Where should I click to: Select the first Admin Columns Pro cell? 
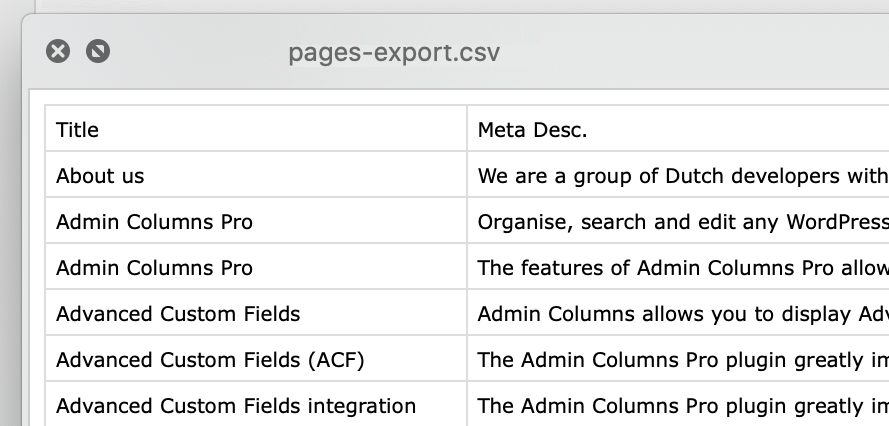point(255,222)
